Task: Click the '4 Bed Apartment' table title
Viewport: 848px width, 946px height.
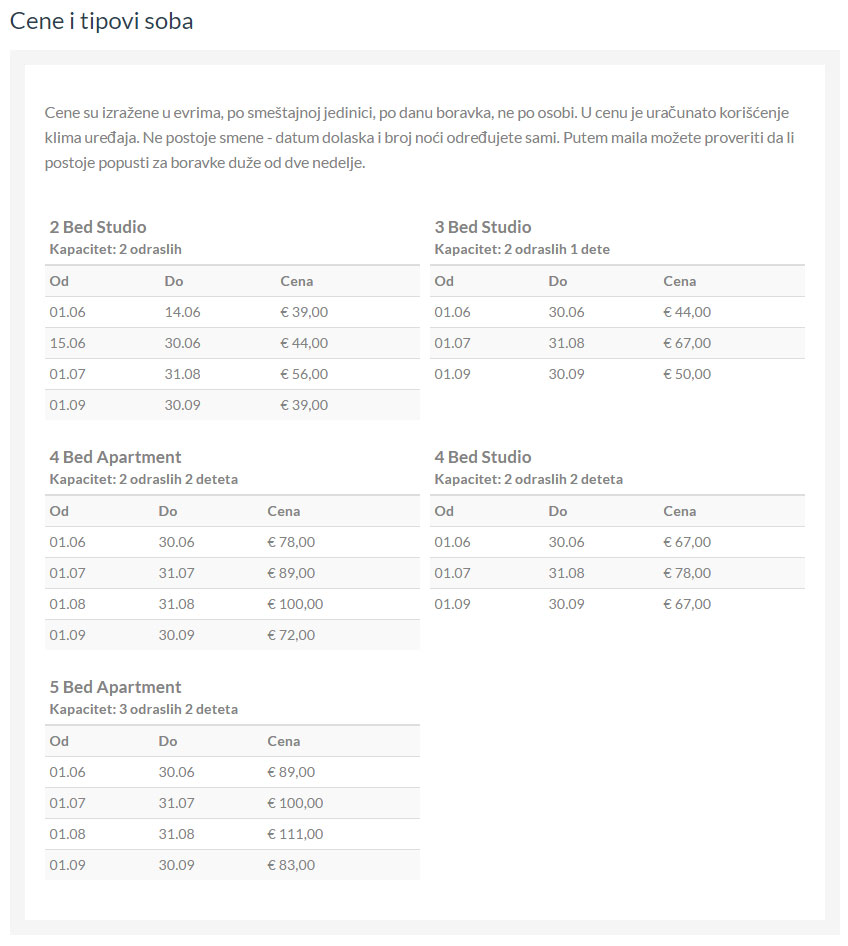Action: tap(115, 457)
